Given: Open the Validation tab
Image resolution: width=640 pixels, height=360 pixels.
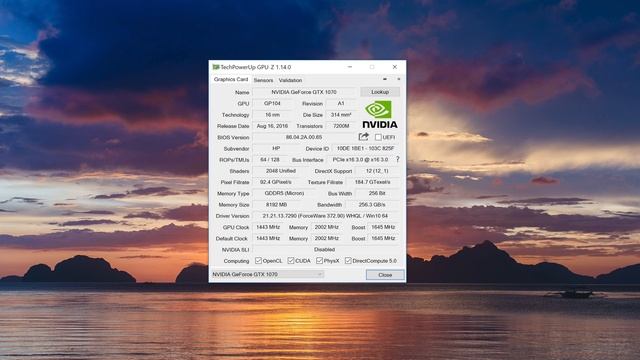Looking at the screenshot, I should tap(290, 80).
